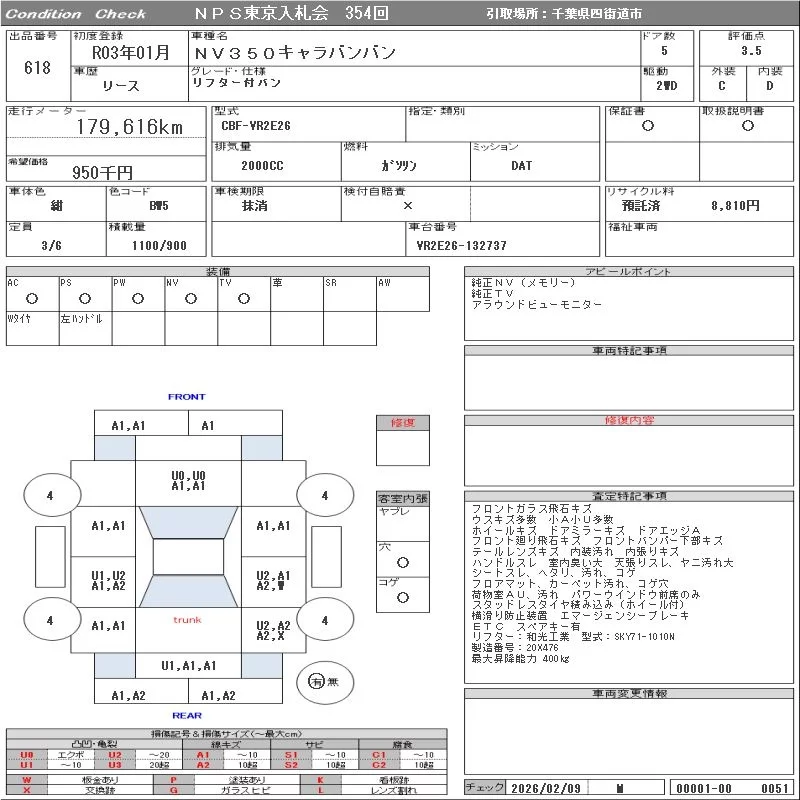This screenshot has width=800, height=800.
Task: Click vehicle history value リース
Action: tap(120, 86)
